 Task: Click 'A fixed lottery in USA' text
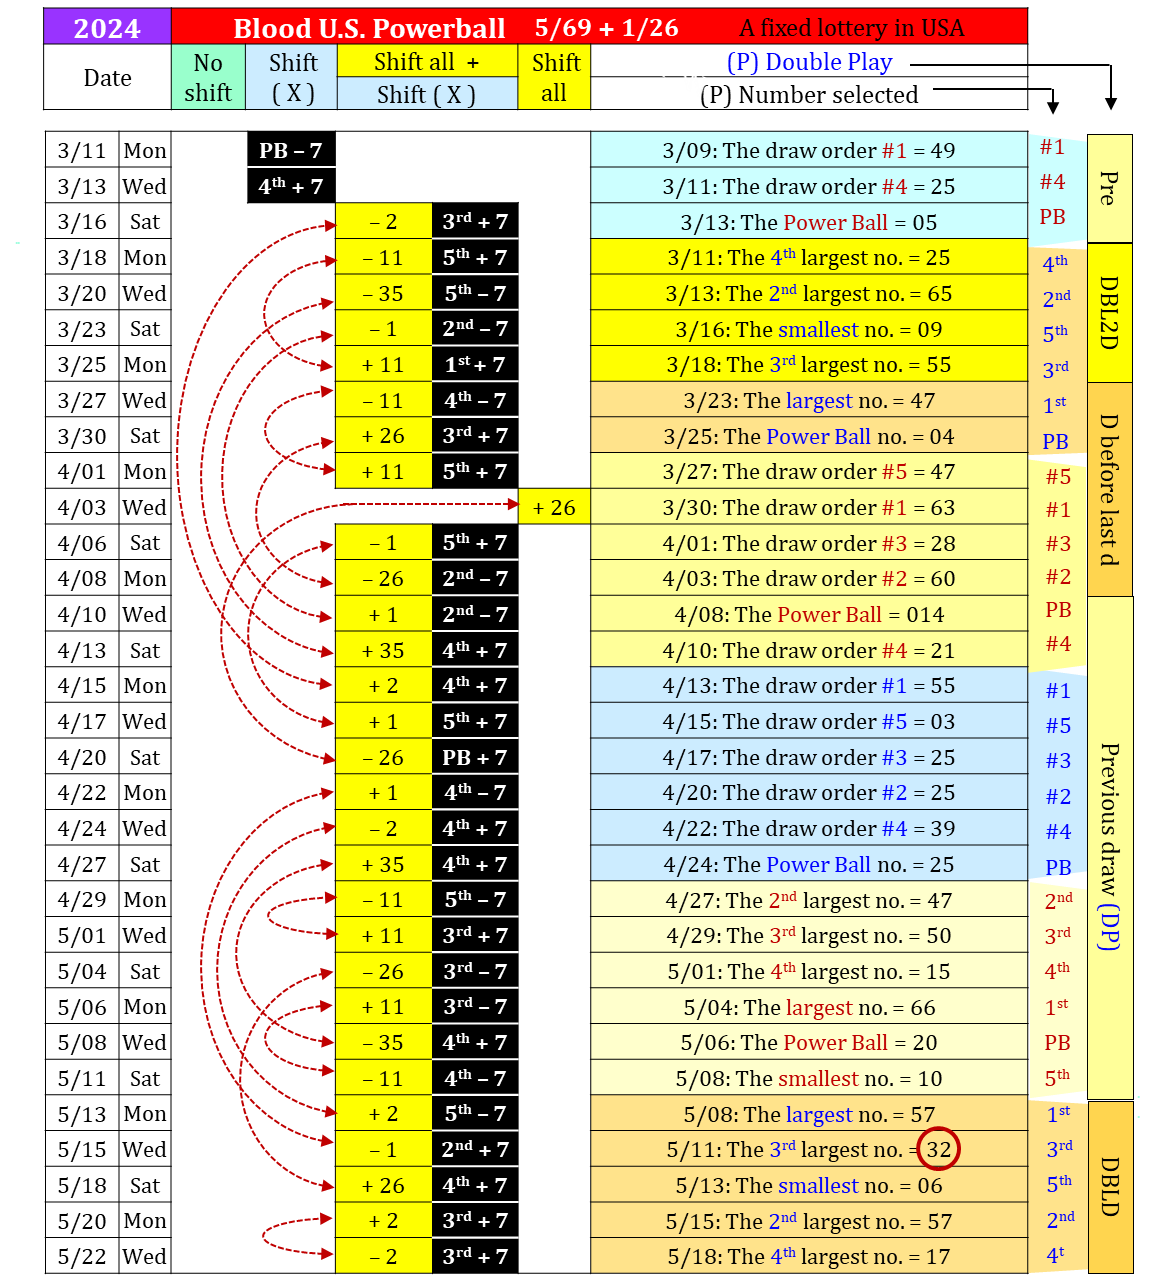click(x=851, y=27)
